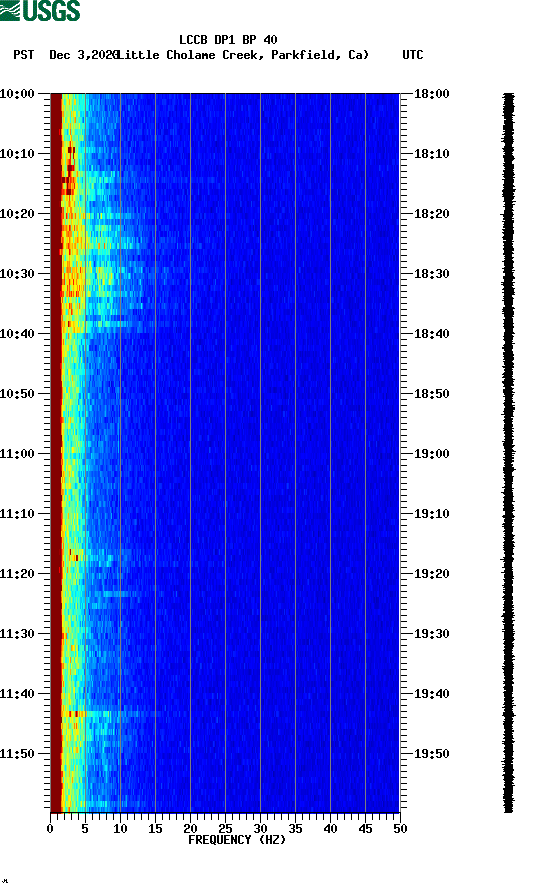Click the '10:50' PST time label

pos(17,394)
